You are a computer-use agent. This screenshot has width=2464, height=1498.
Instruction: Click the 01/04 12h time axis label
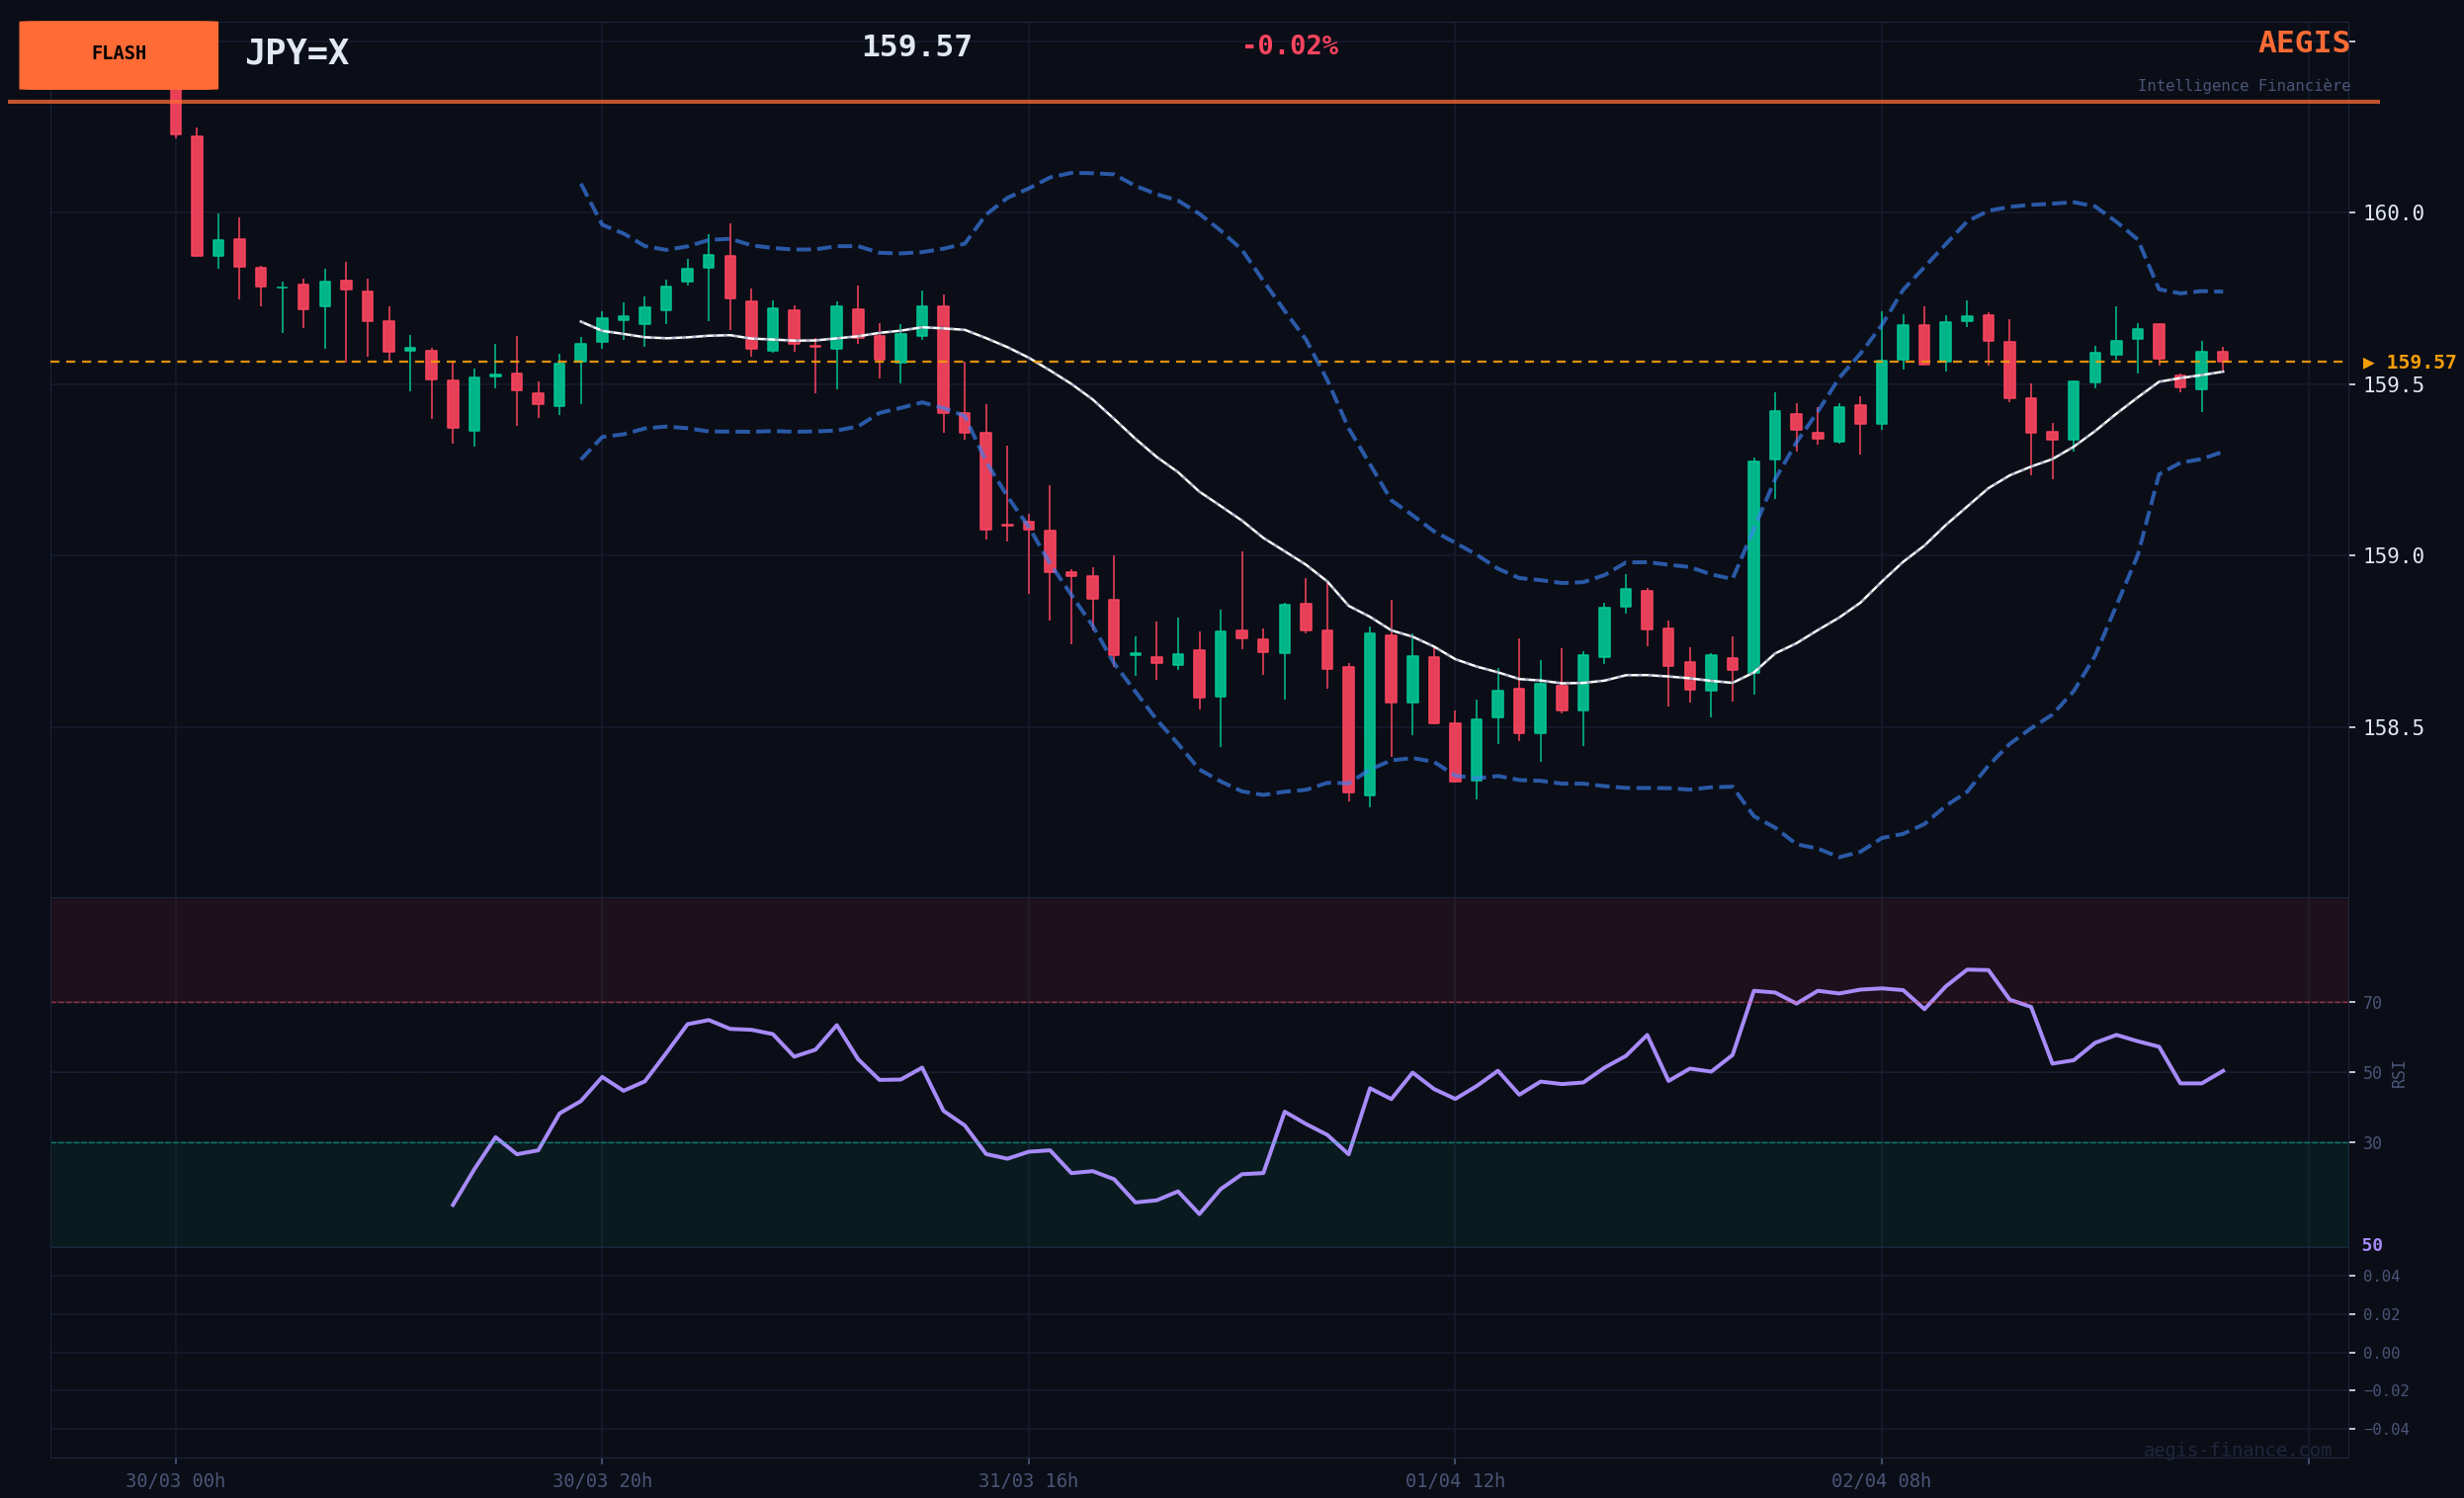[x=1454, y=1481]
